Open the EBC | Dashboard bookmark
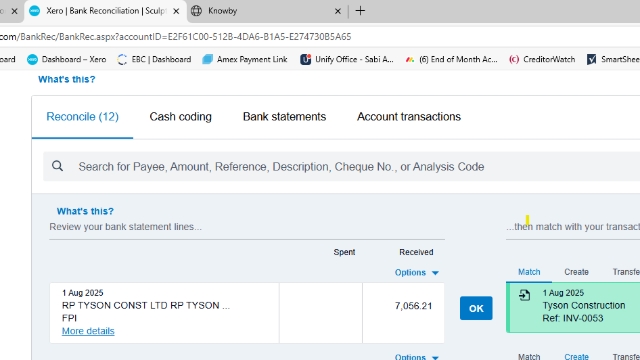This screenshot has width=640, height=360. coord(154,60)
